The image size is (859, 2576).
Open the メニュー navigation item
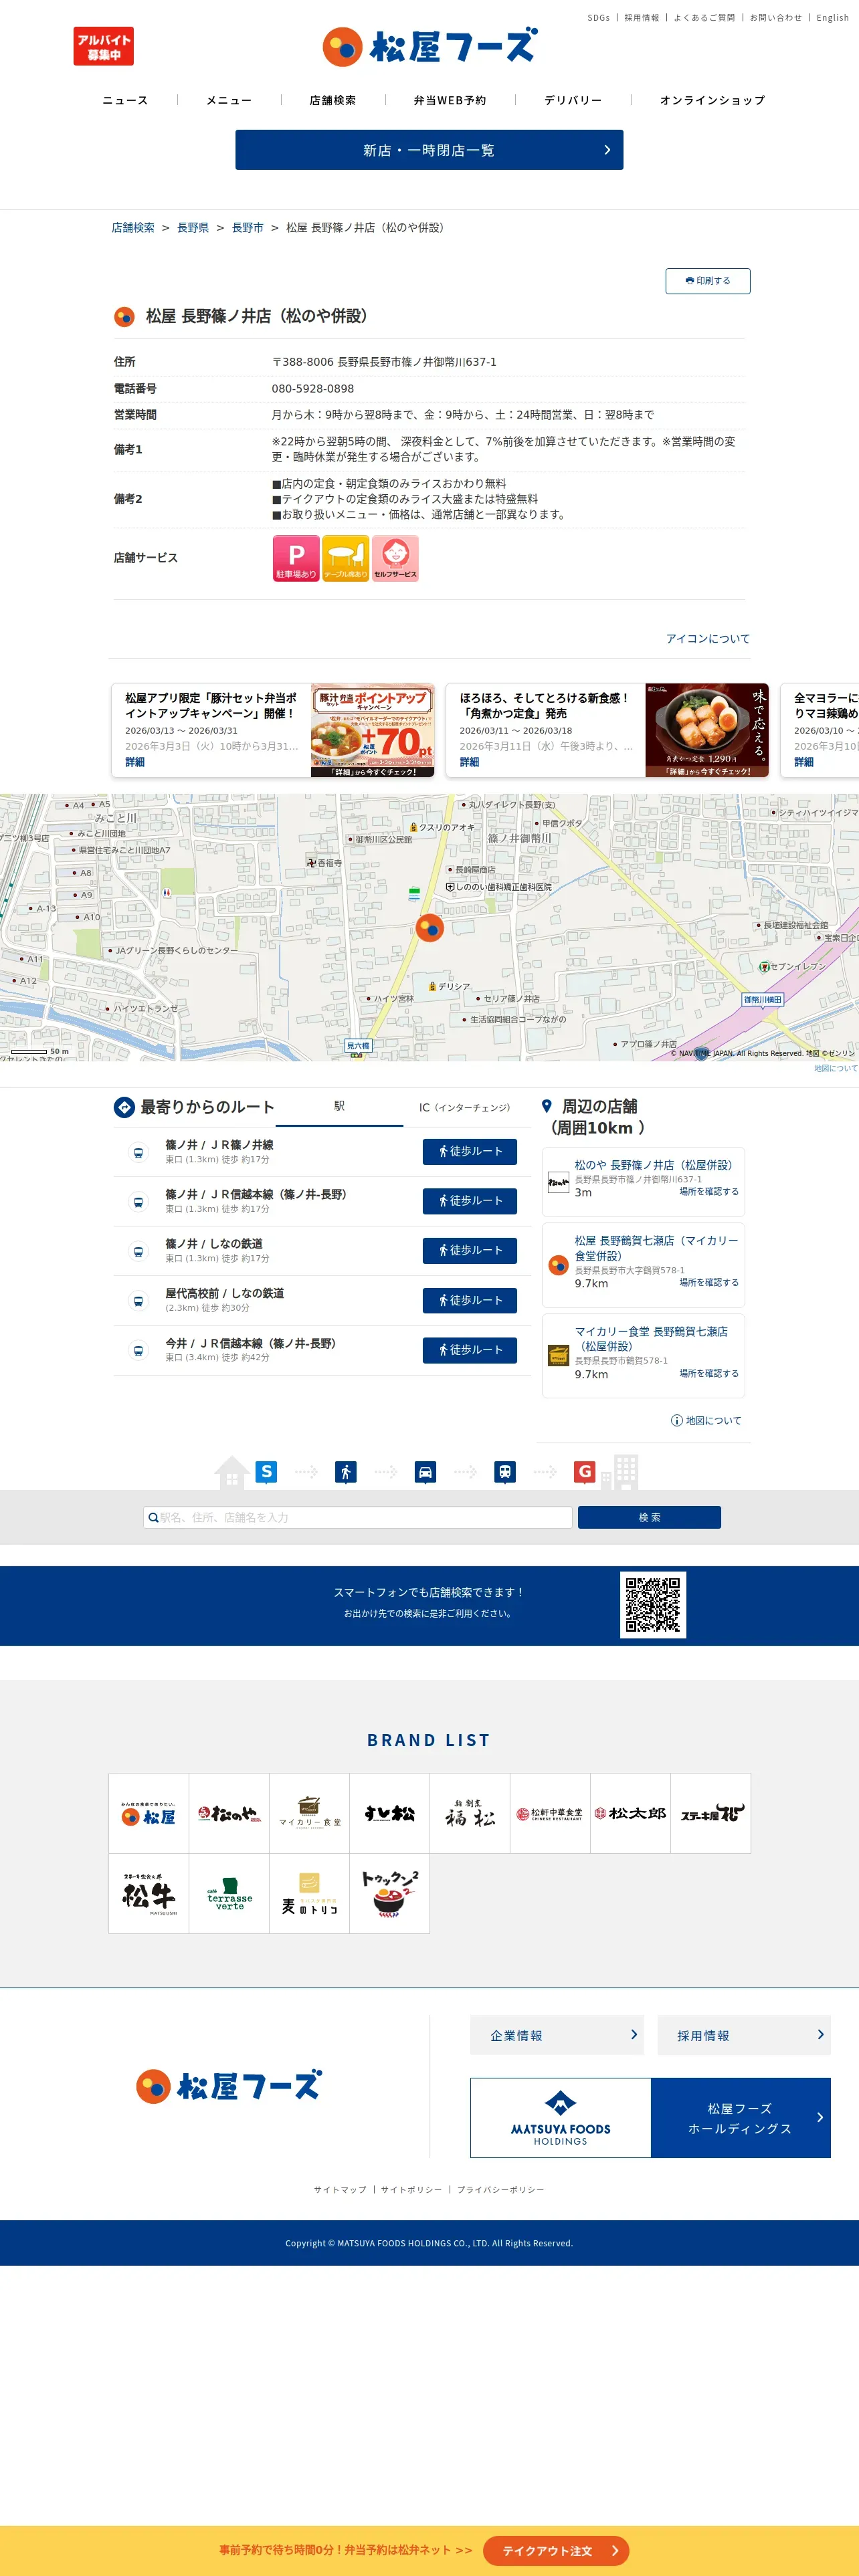click(229, 100)
